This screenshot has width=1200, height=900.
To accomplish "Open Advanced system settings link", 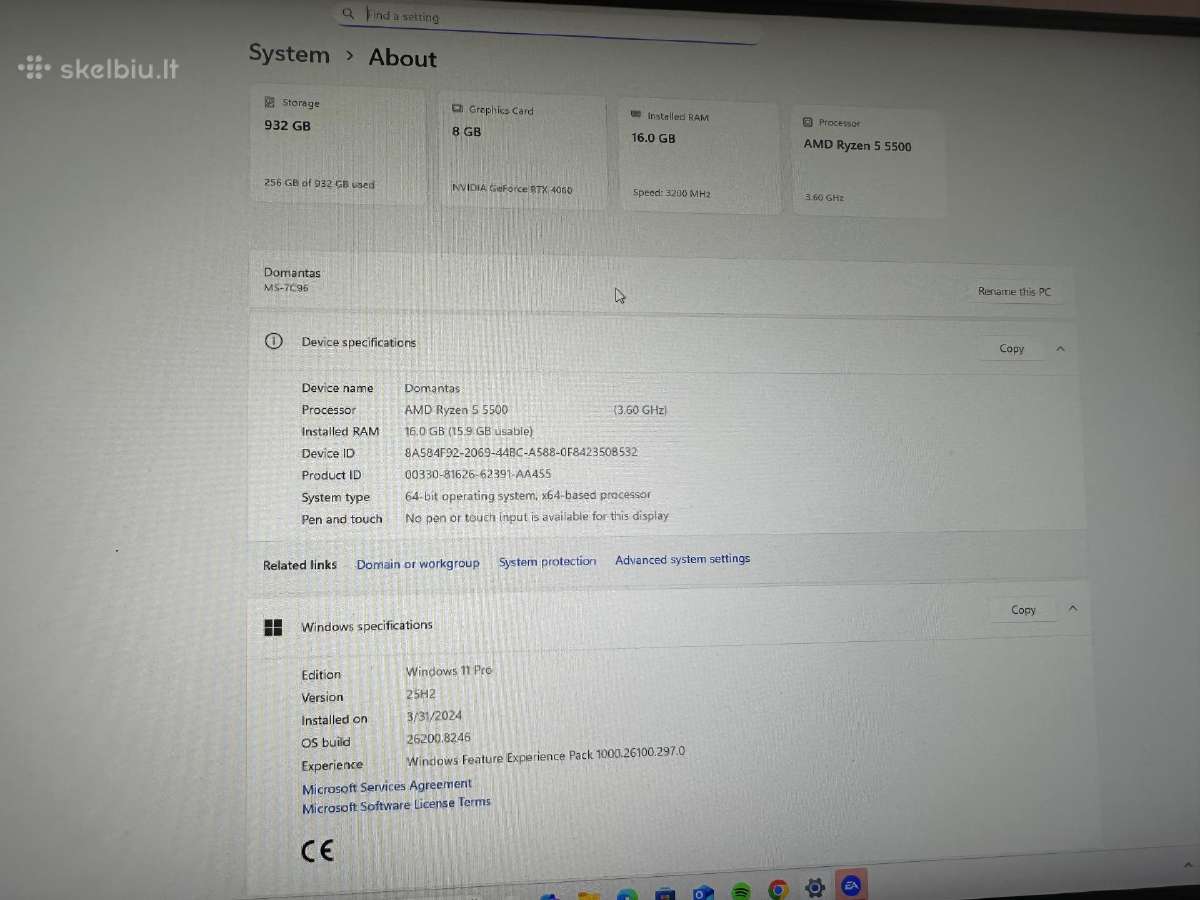I will pos(682,560).
